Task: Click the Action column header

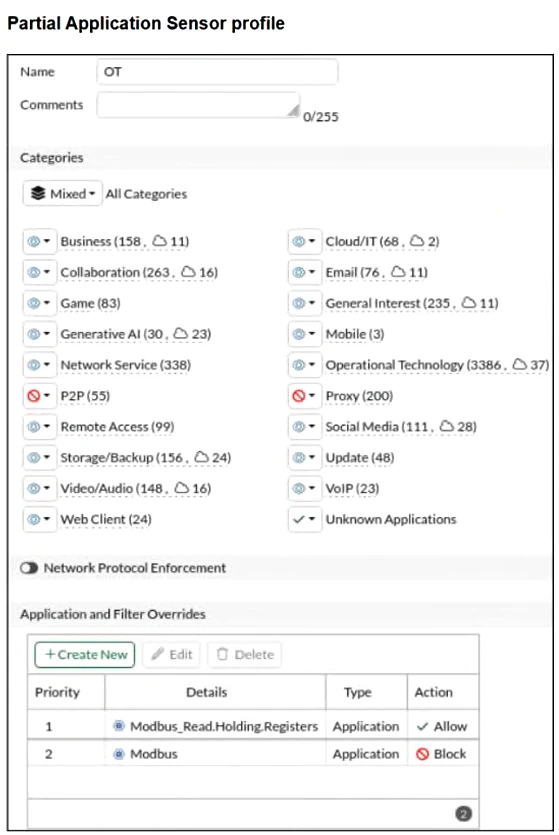Action: click(x=434, y=692)
